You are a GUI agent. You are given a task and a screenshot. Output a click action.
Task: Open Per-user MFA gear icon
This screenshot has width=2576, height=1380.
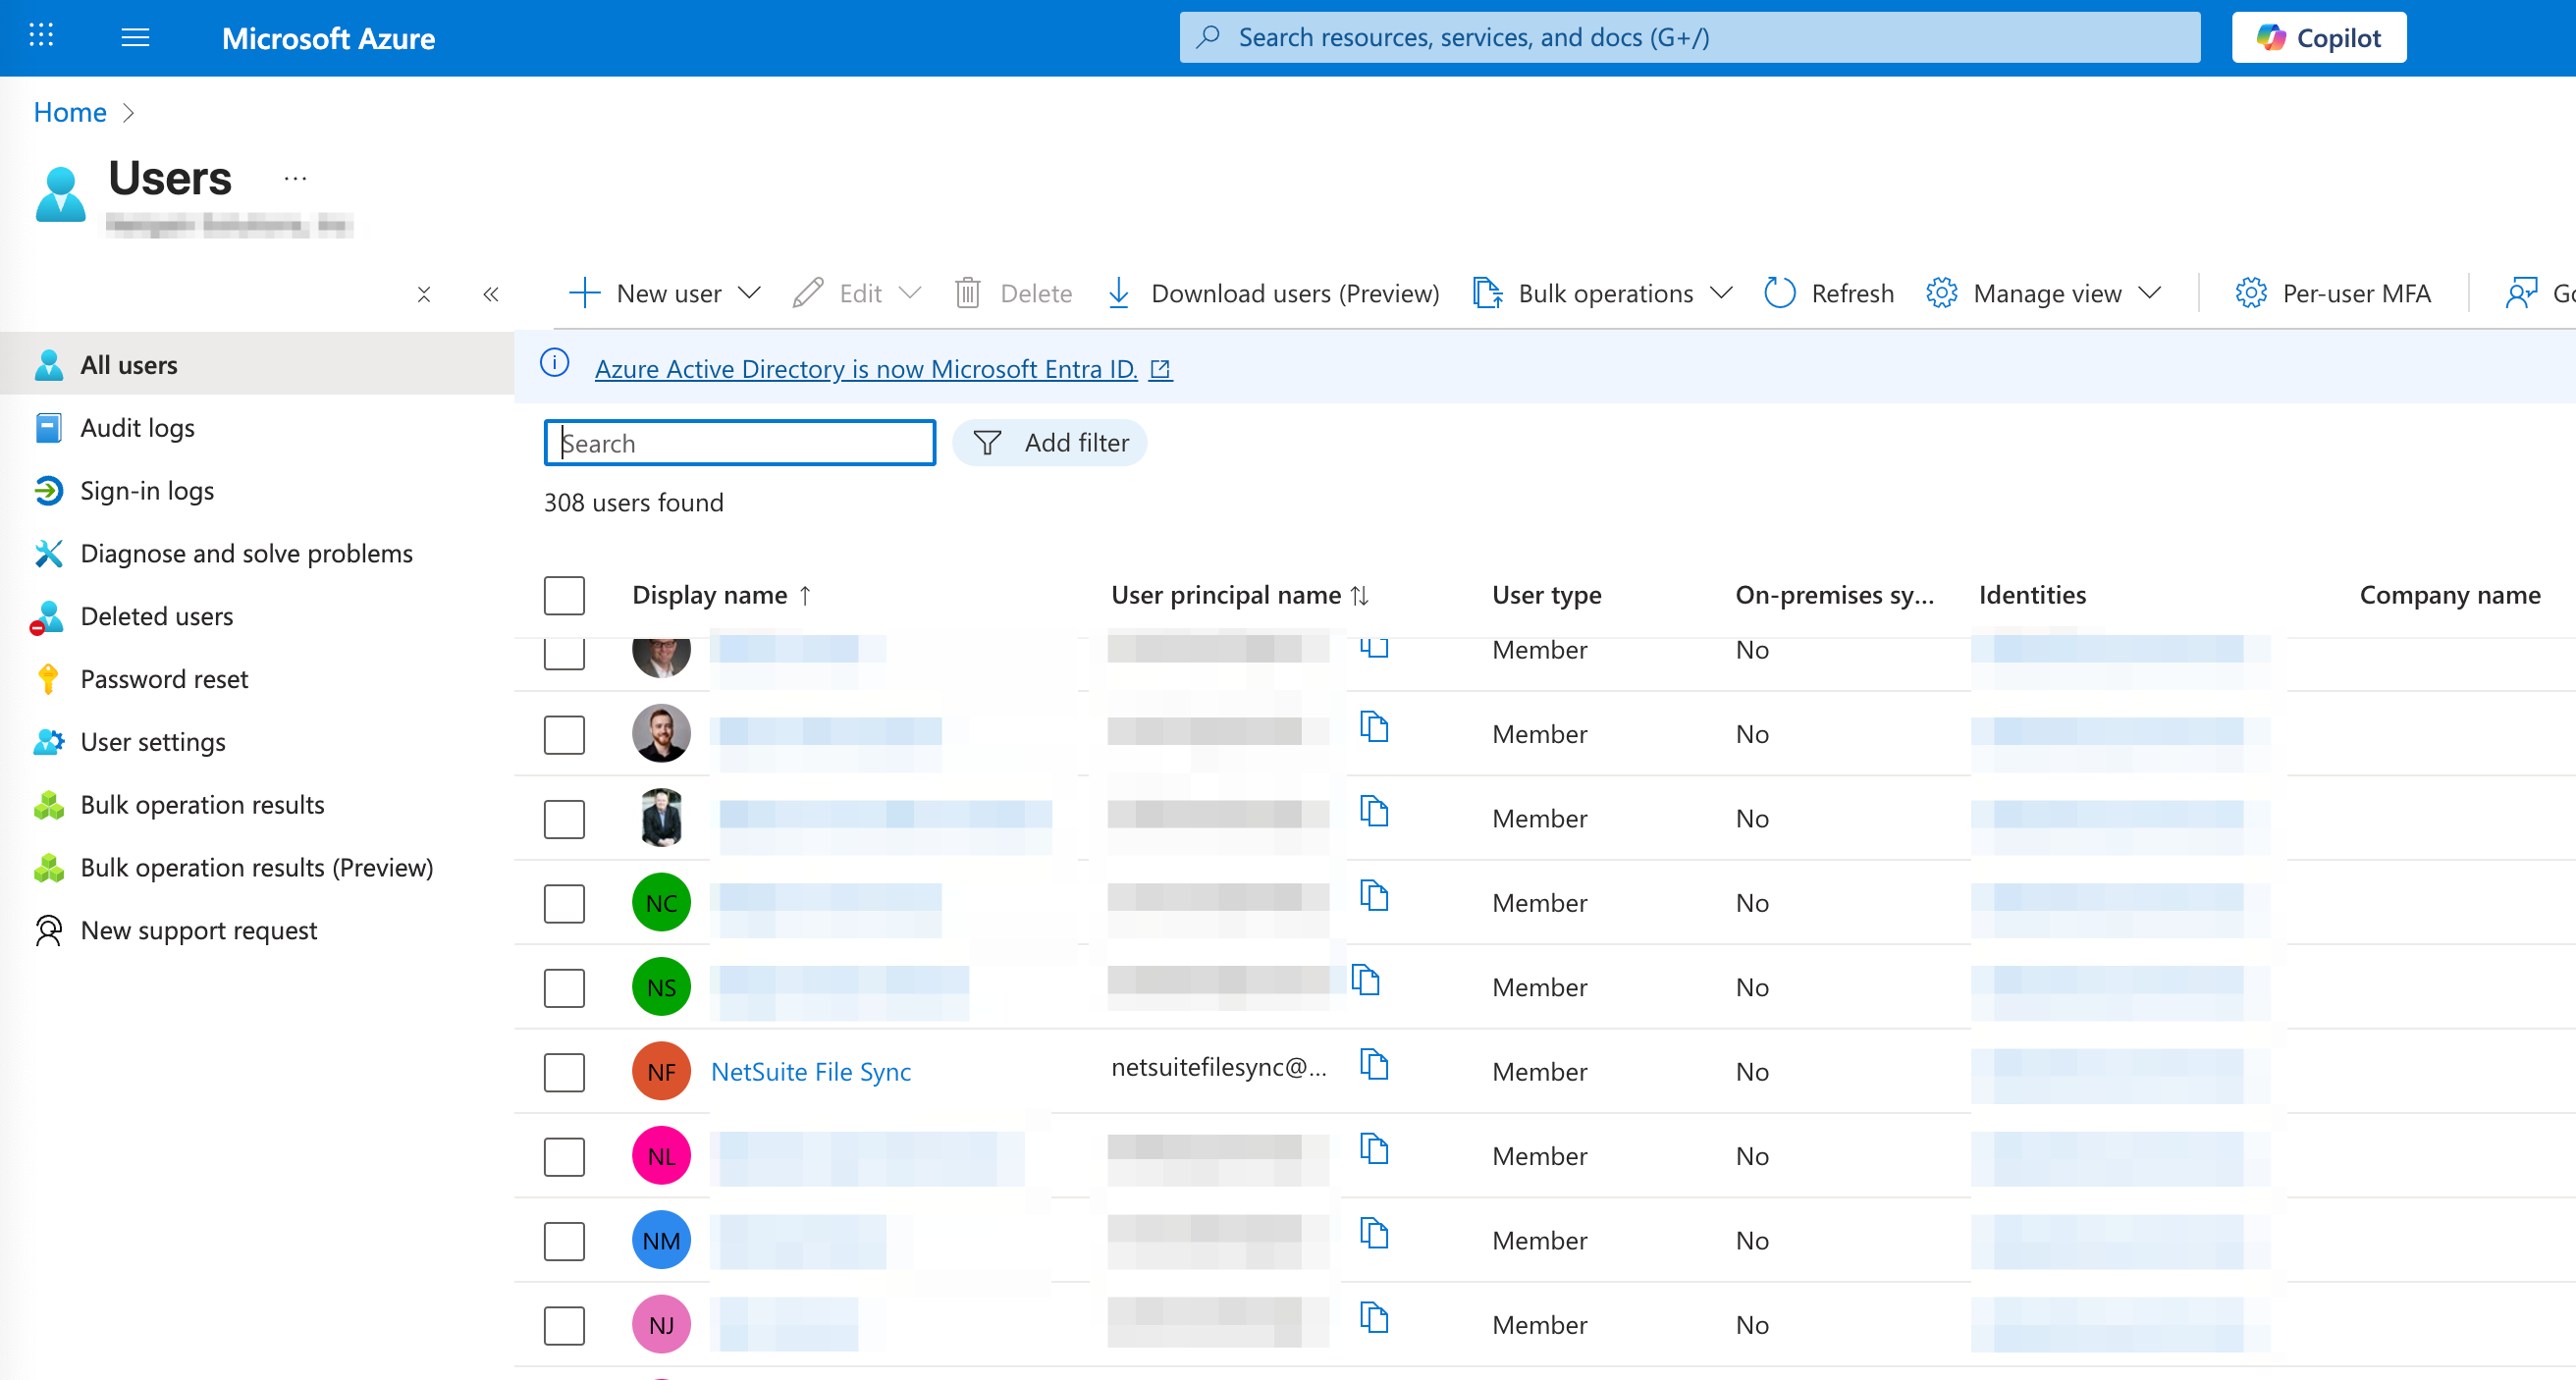point(2250,293)
